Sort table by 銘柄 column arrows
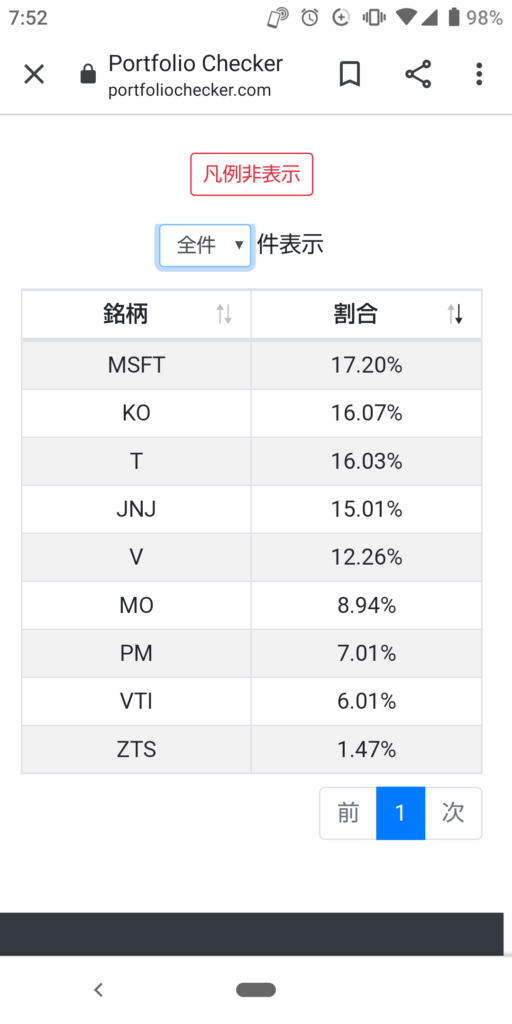This screenshot has height=1024, width=512. (224, 315)
